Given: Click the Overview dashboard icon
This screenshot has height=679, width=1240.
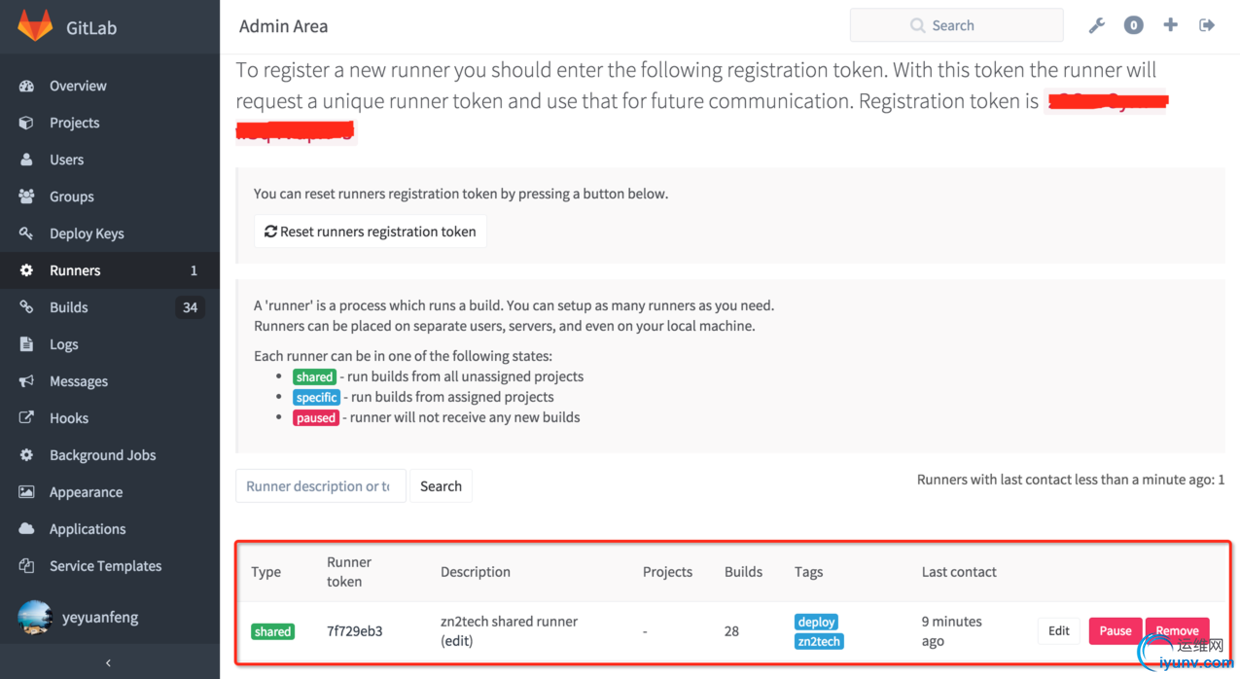Looking at the screenshot, I should (27, 86).
